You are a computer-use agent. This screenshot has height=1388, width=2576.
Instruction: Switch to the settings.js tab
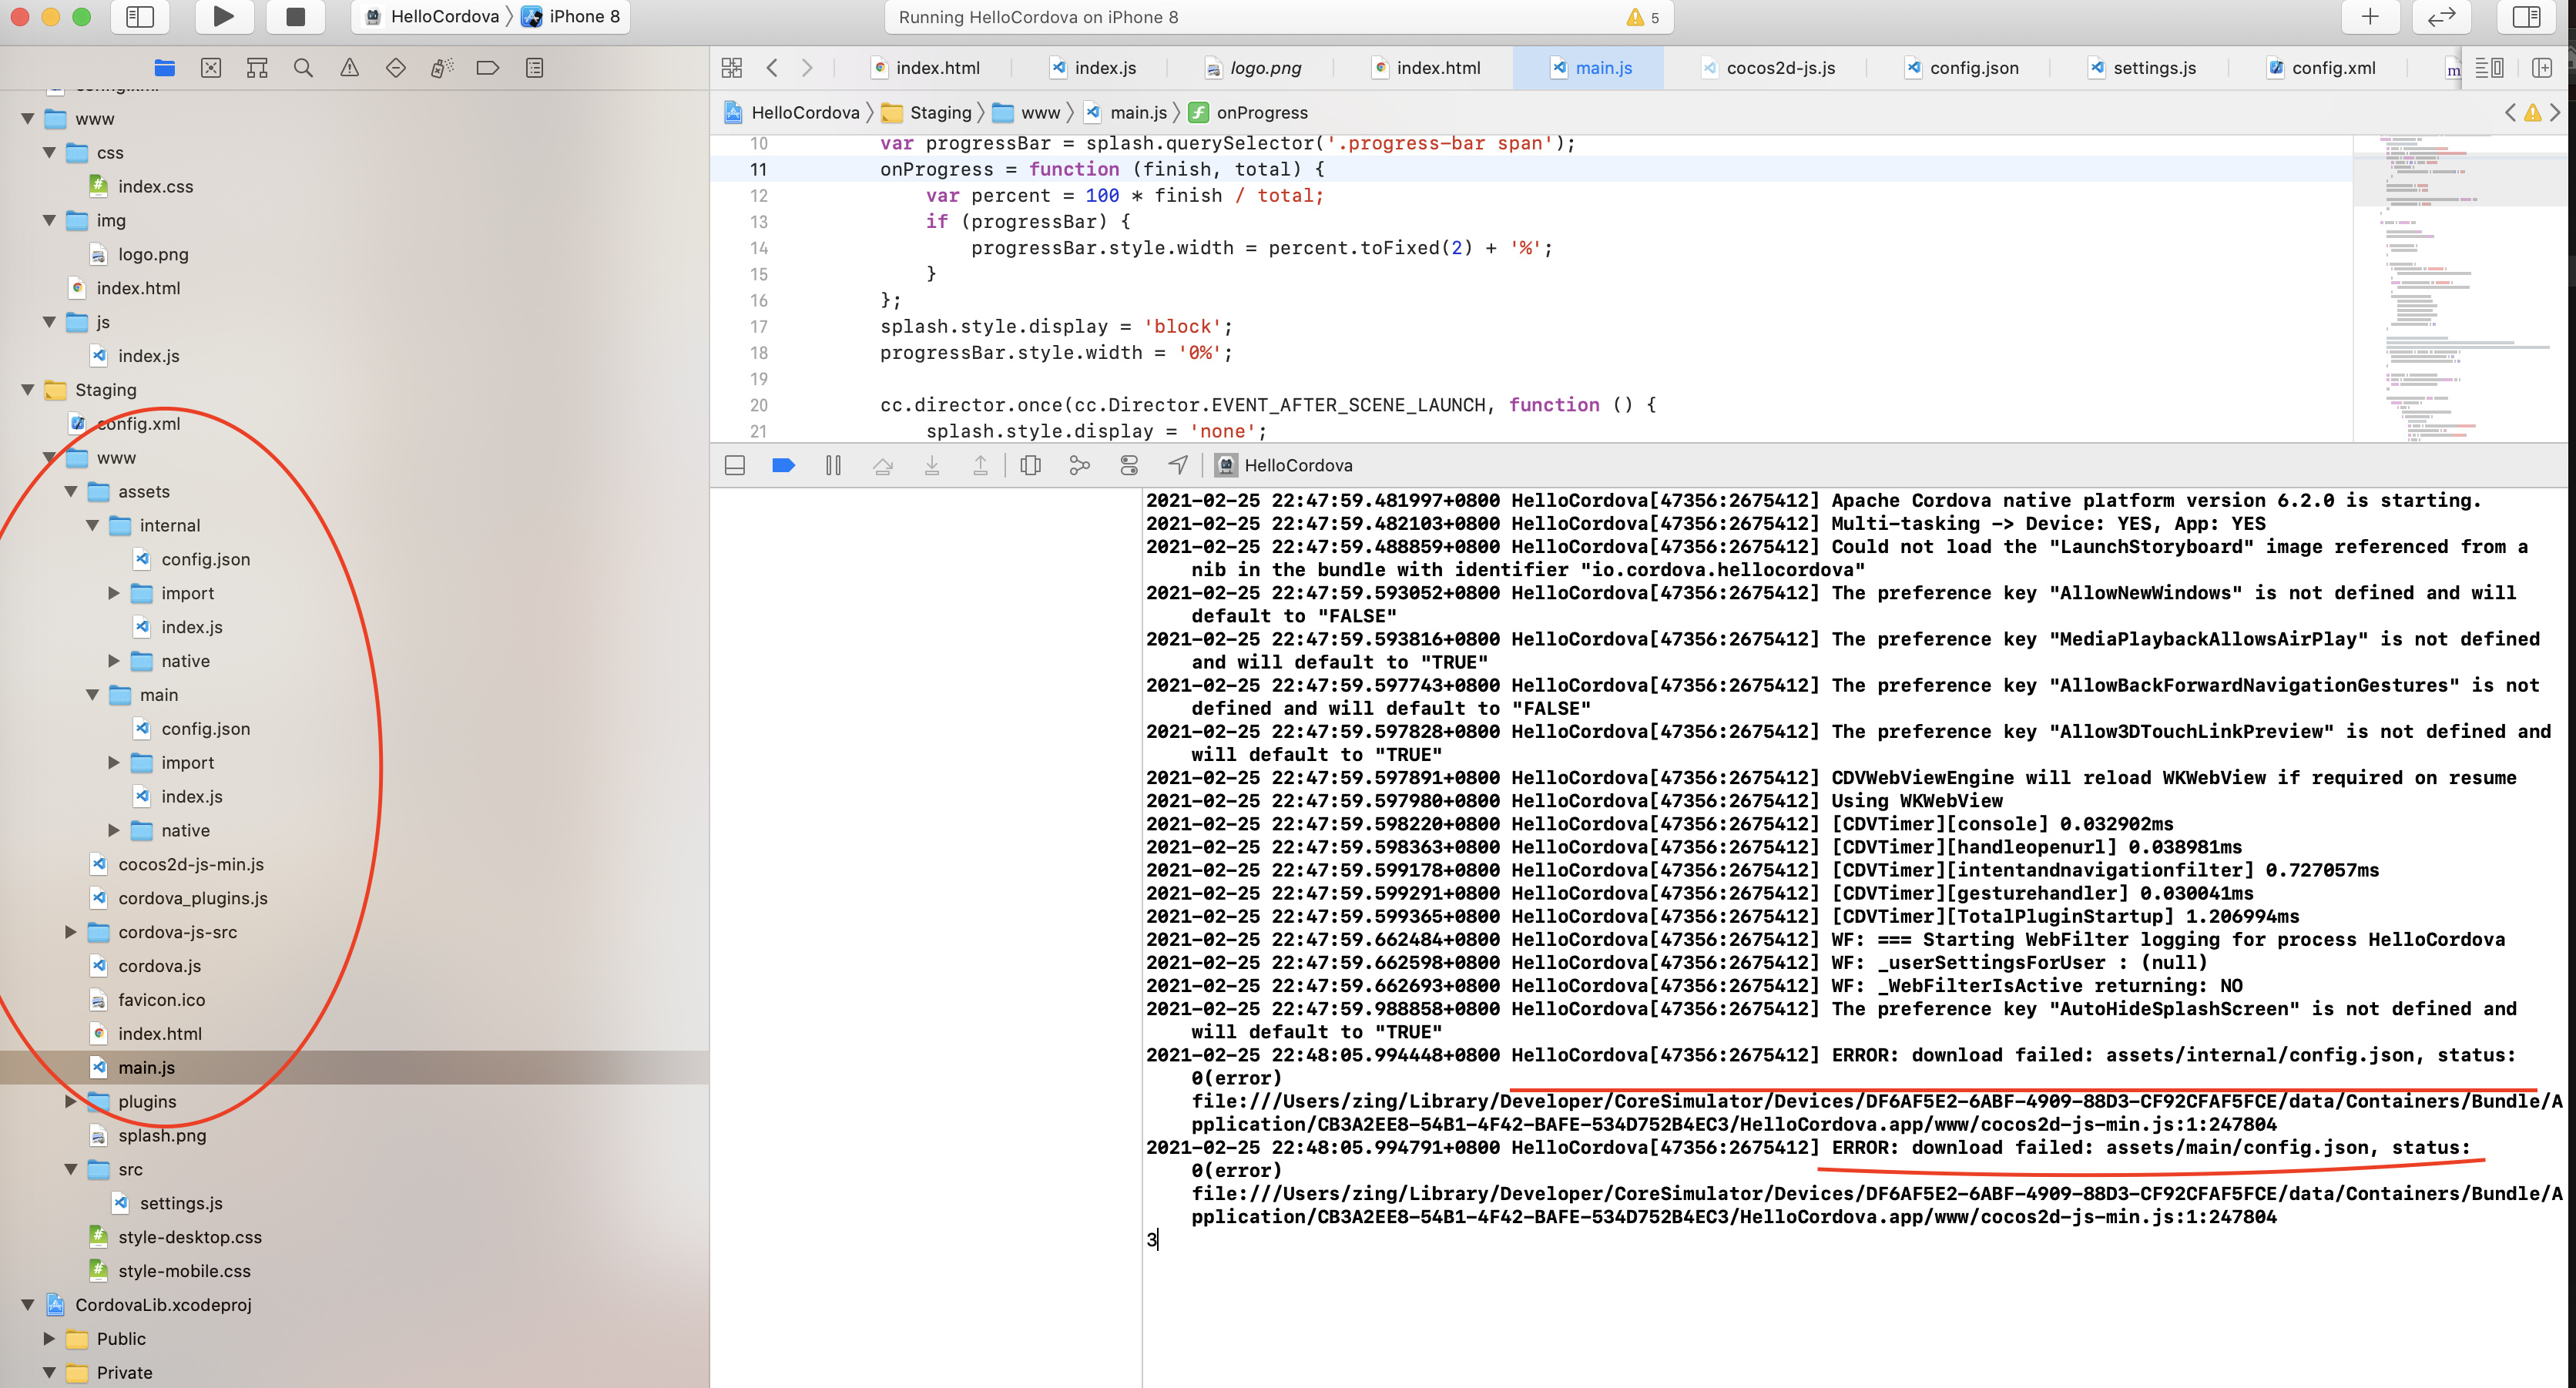(x=2153, y=68)
